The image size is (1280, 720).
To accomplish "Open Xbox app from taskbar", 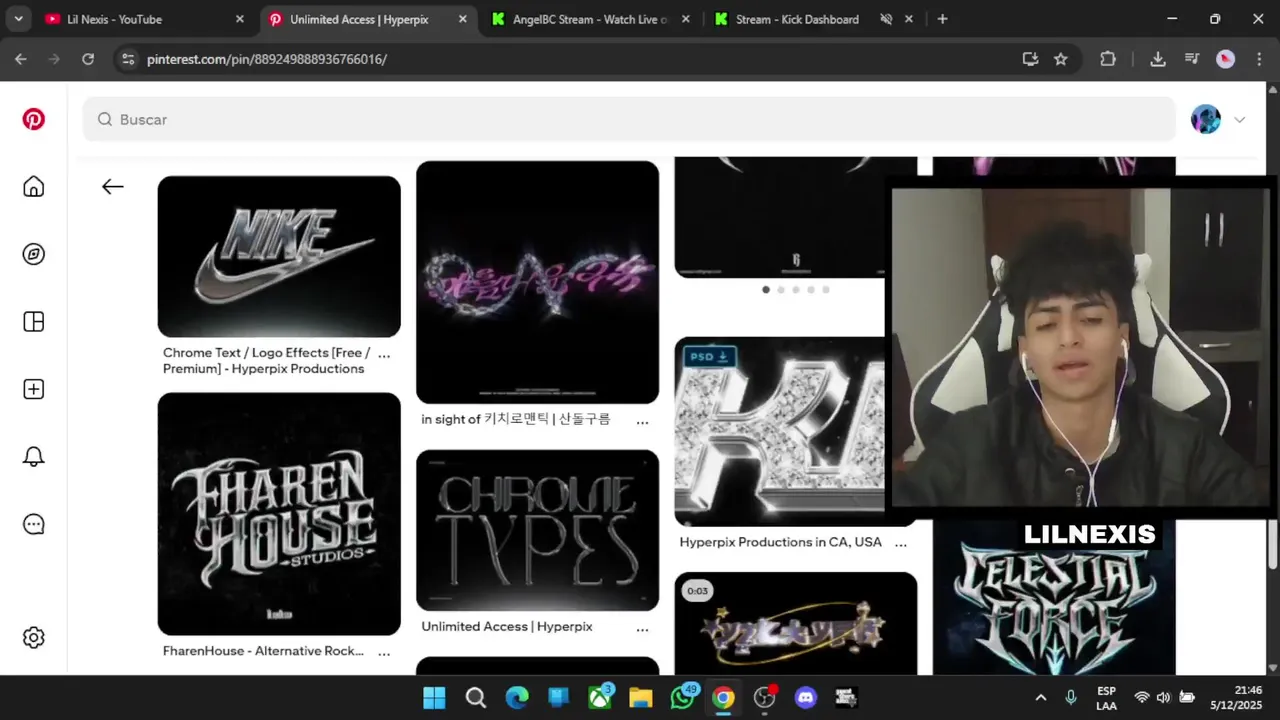I will click(x=600, y=698).
